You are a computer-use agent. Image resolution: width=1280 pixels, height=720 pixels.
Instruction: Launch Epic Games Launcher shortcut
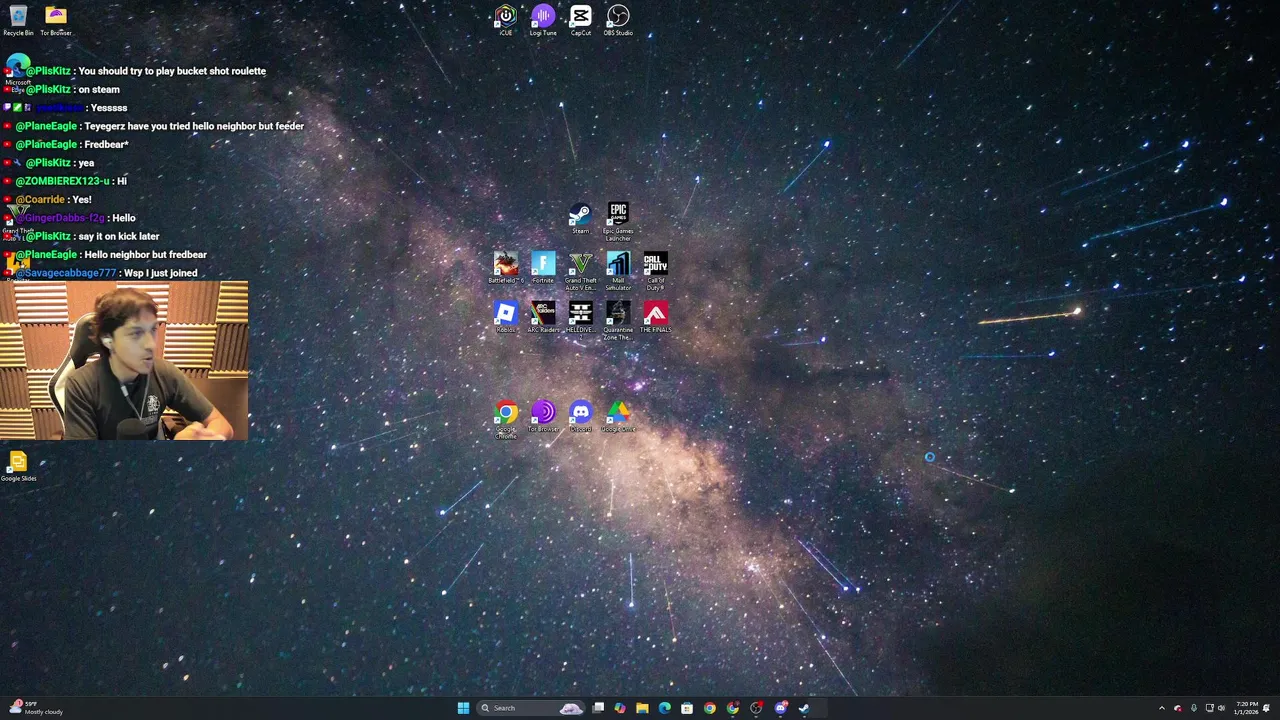tap(618, 222)
